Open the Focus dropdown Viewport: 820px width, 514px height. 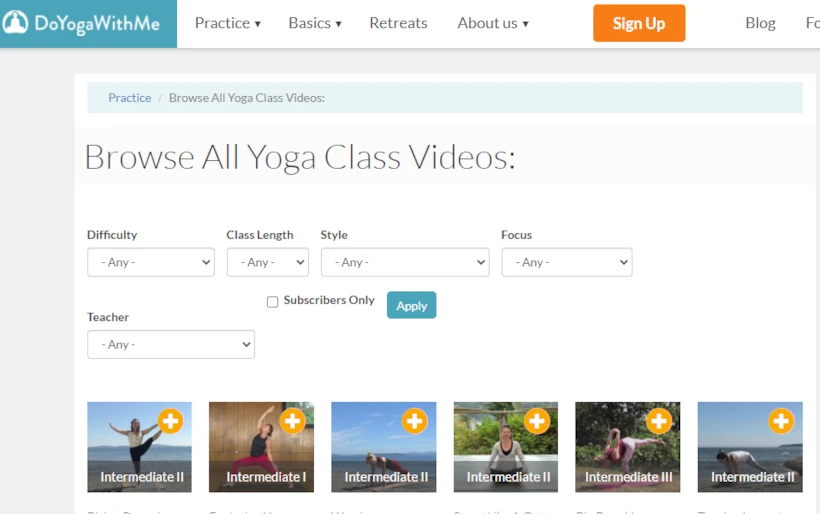point(567,262)
